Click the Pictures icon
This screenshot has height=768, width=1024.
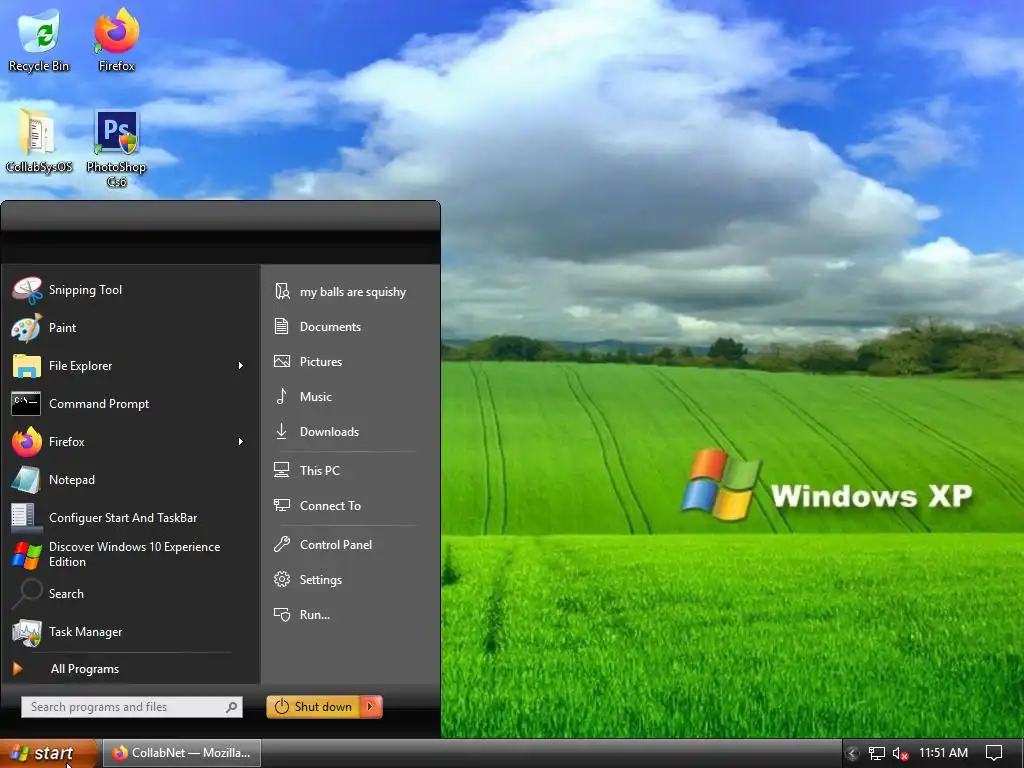pos(281,361)
